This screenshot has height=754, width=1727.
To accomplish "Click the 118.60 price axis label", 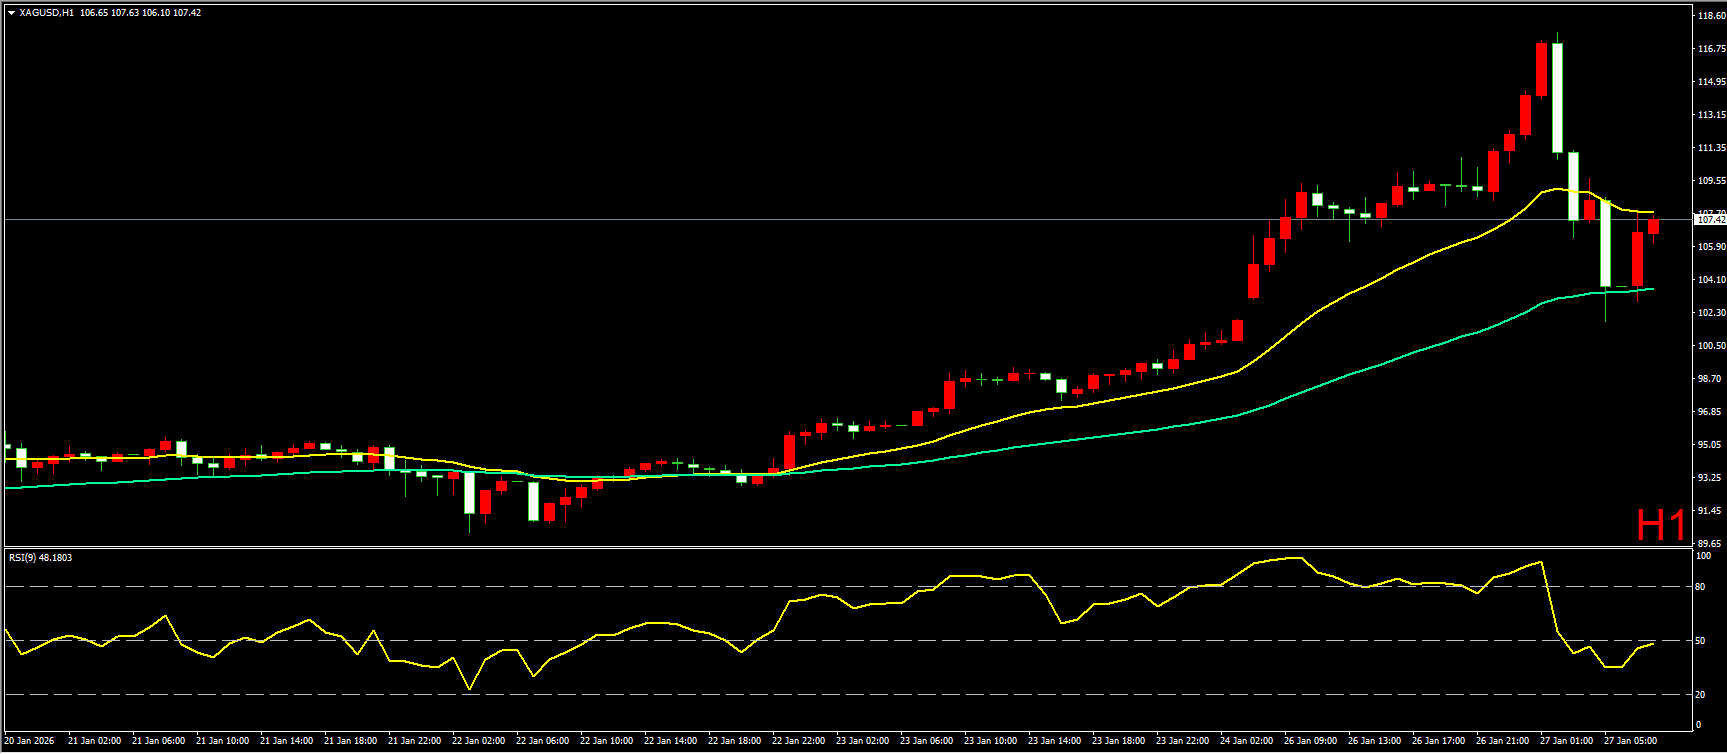I will coord(1711,16).
